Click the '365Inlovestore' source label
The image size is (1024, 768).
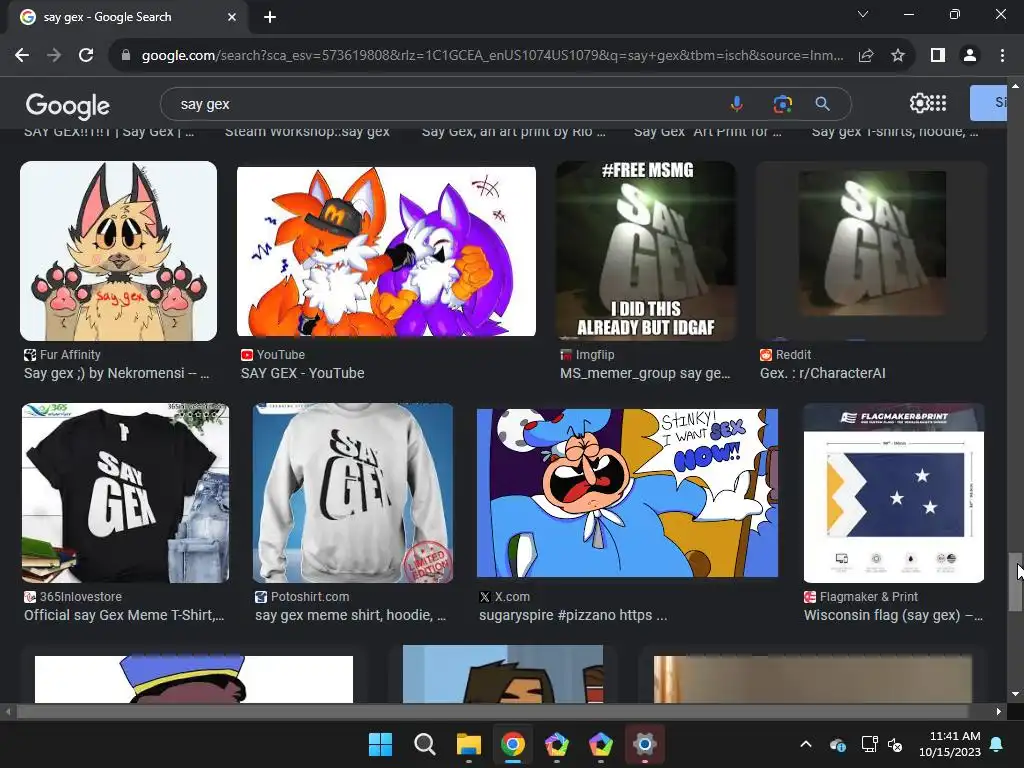coord(80,597)
